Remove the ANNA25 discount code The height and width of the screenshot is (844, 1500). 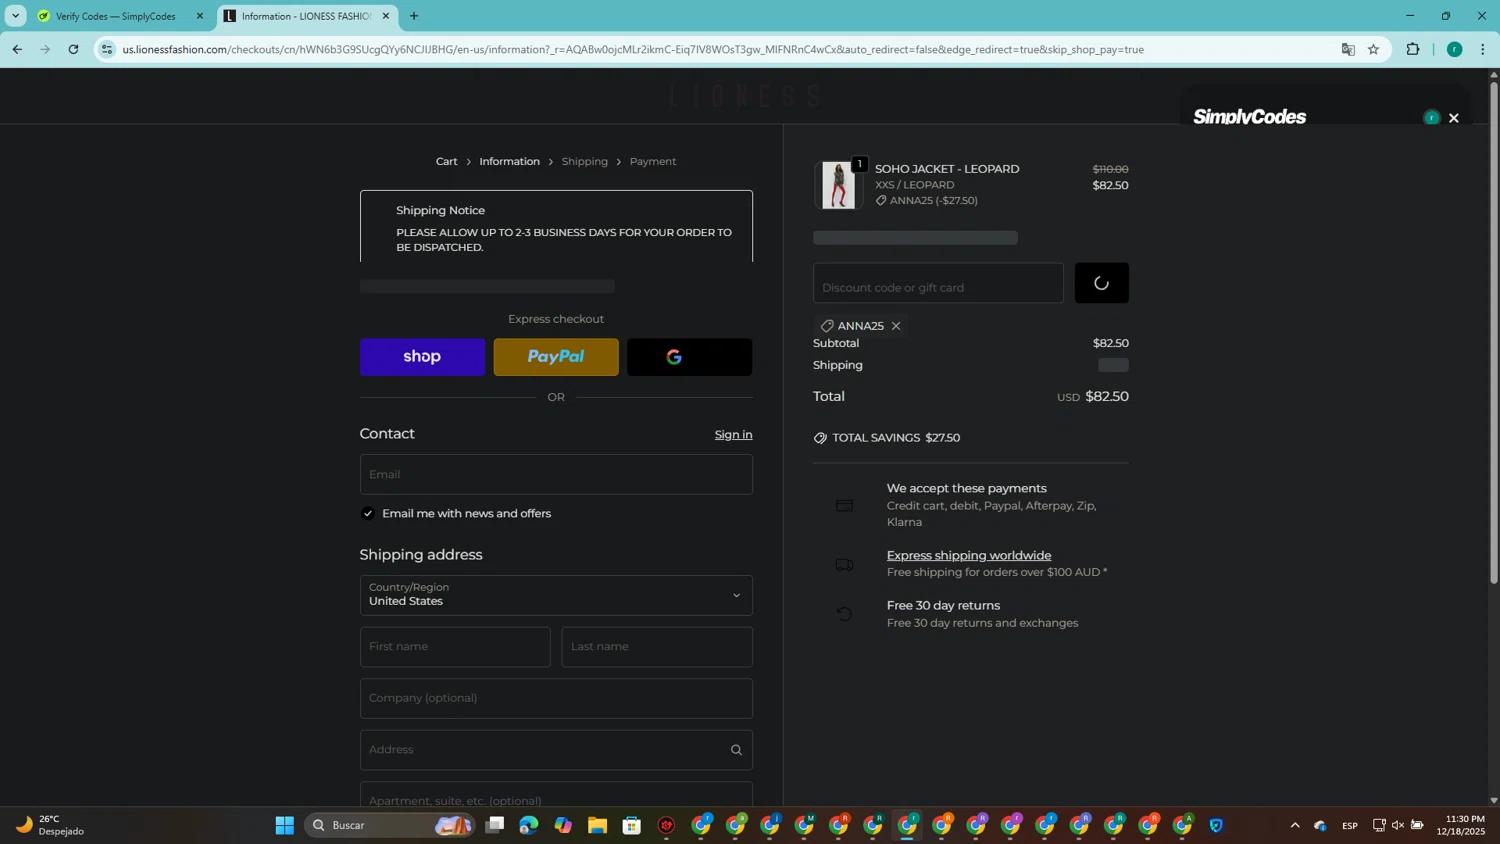point(896,326)
